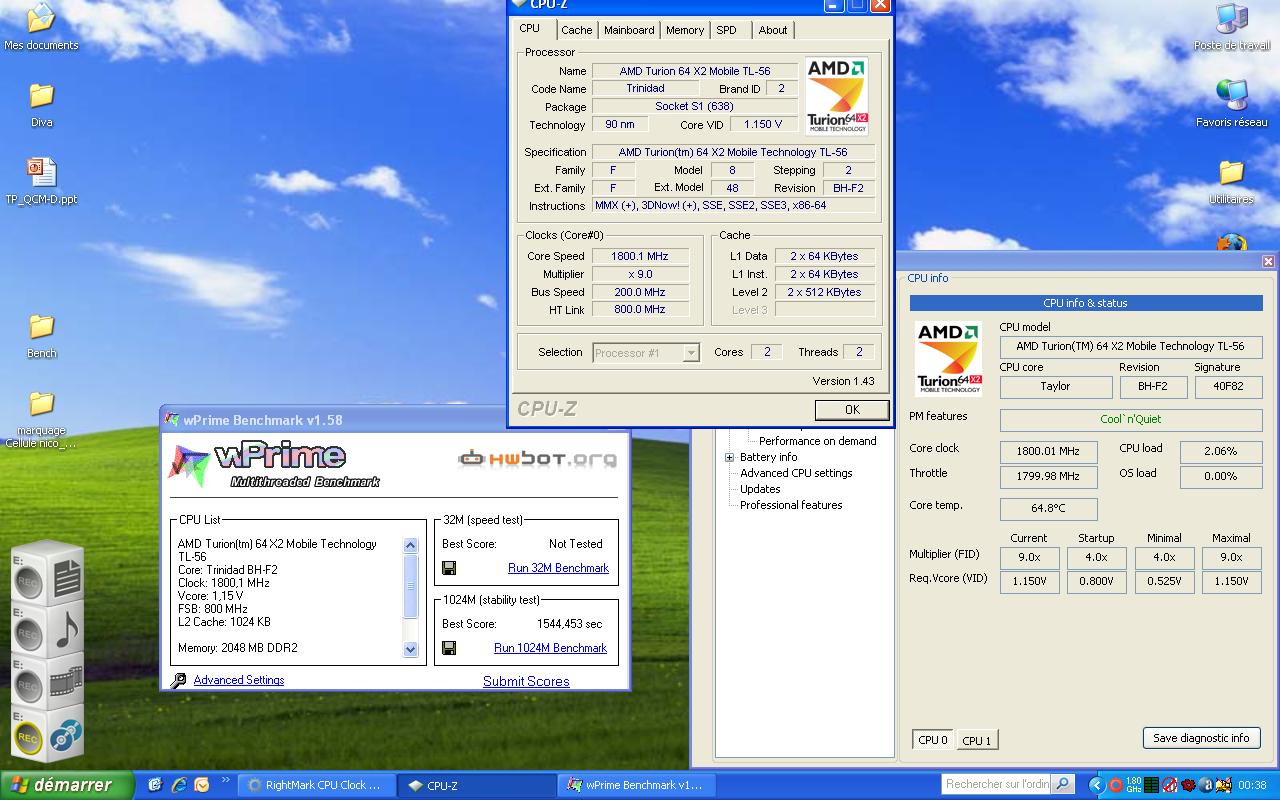Switch to CPU-Z taskbar button
The width and height of the screenshot is (1280, 800).
click(x=477, y=785)
